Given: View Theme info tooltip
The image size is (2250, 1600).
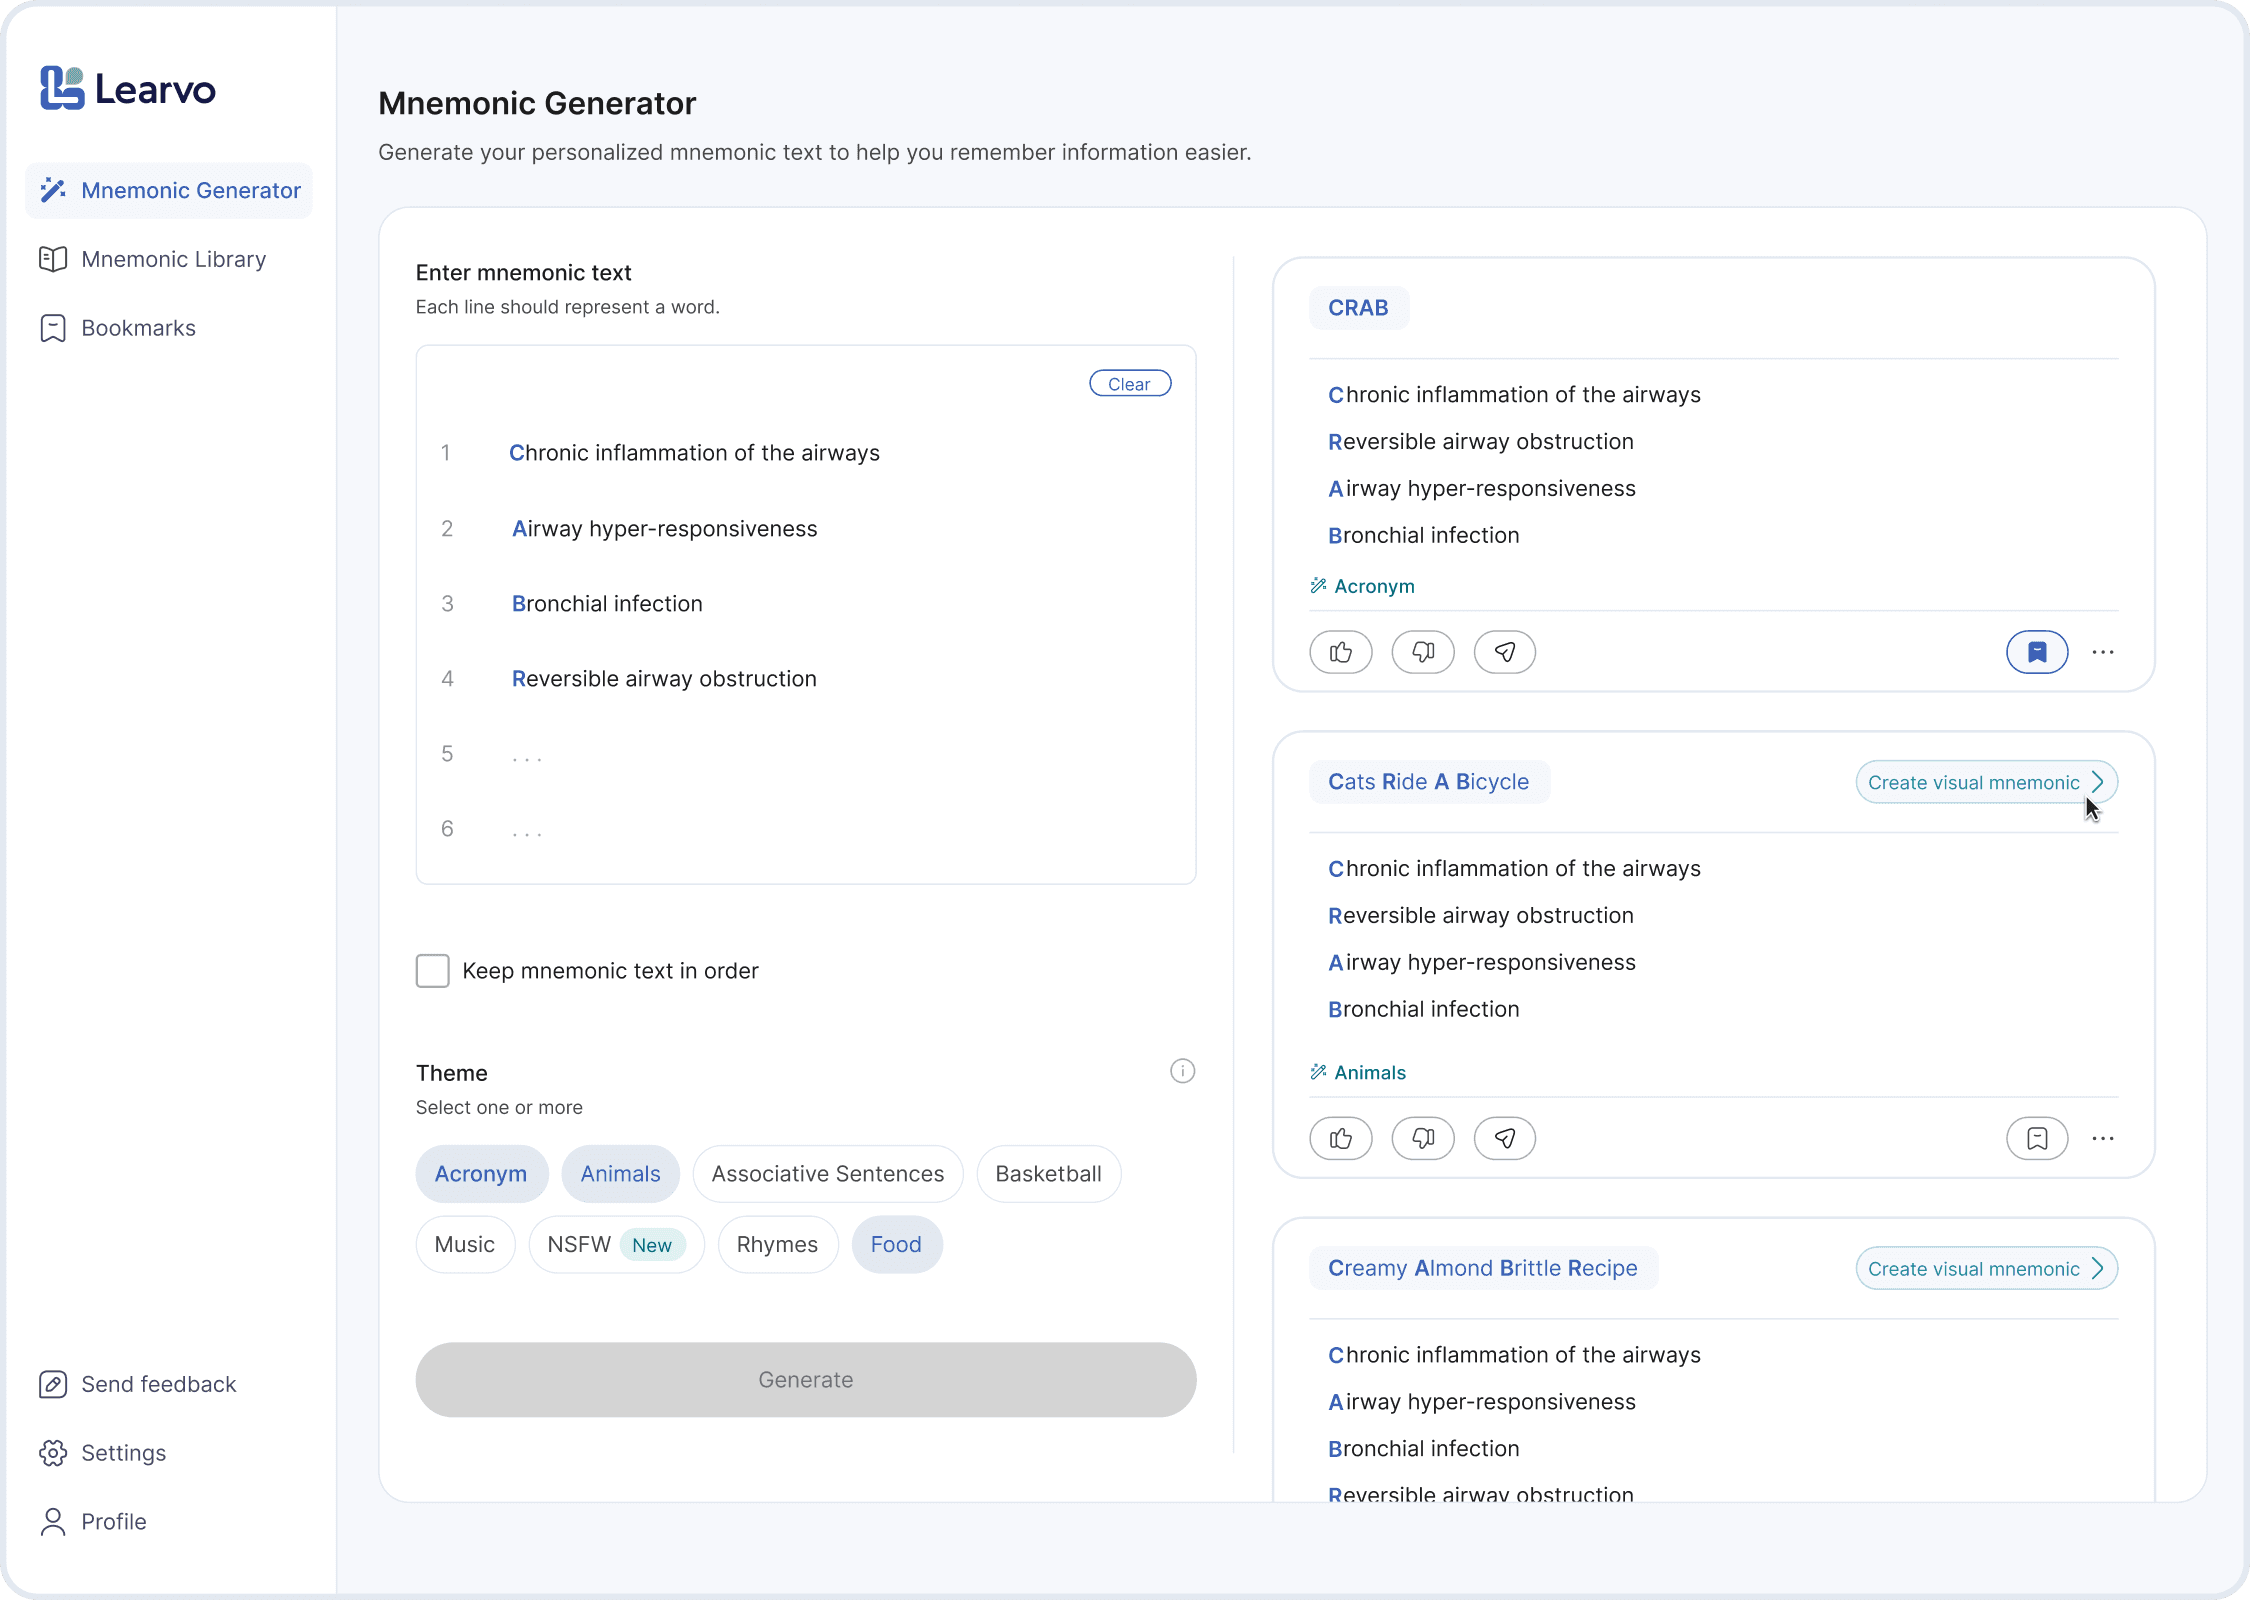Looking at the screenshot, I should pyautogui.click(x=1181, y=1071).
